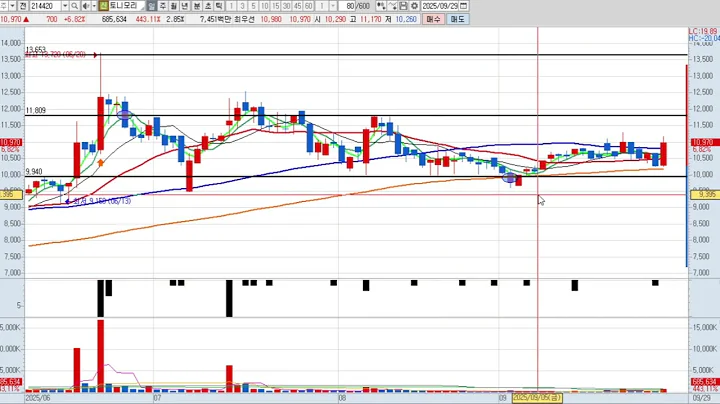This screenshot has width=720, height=404.
Task: Click the 9,940 horizontal line label
Action: [34, 172]
